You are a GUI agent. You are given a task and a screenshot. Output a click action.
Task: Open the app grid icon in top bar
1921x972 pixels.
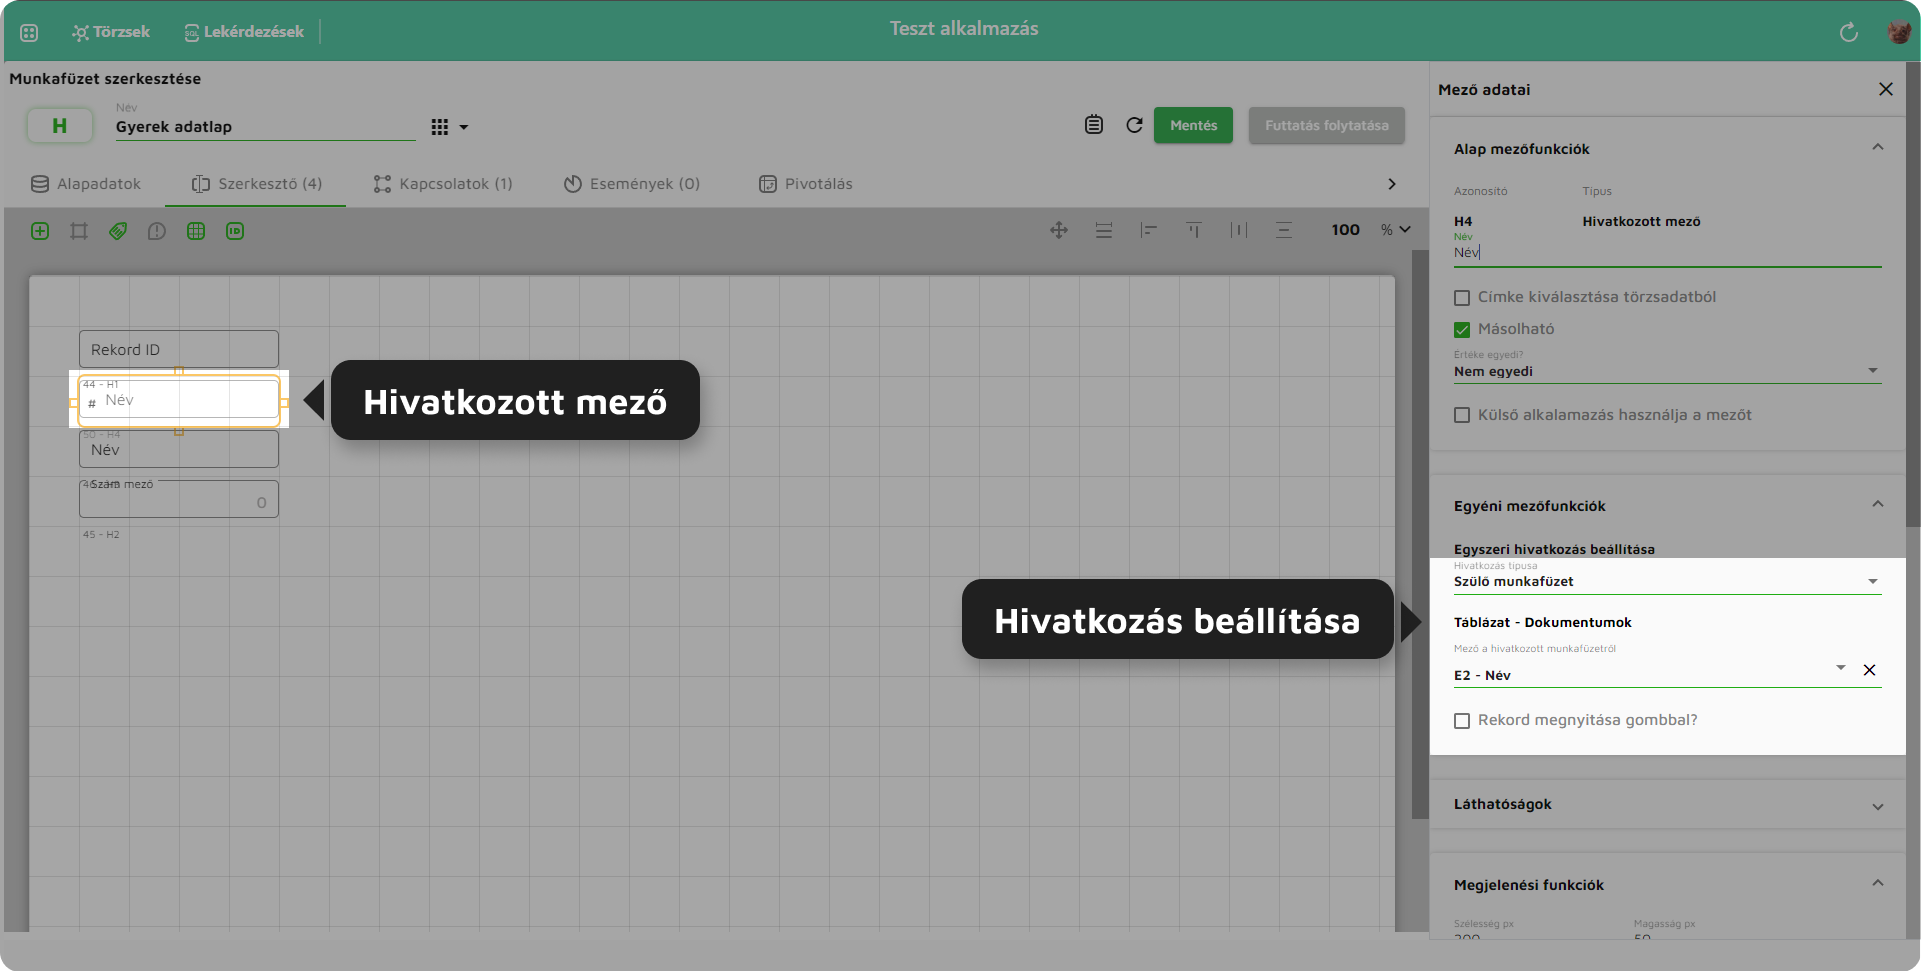(29, 32)
